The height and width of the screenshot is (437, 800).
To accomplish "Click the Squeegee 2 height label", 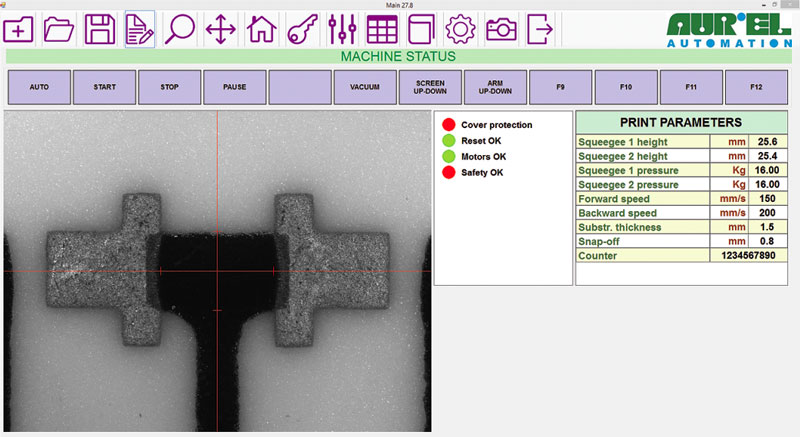I will (x=622, y=156).
